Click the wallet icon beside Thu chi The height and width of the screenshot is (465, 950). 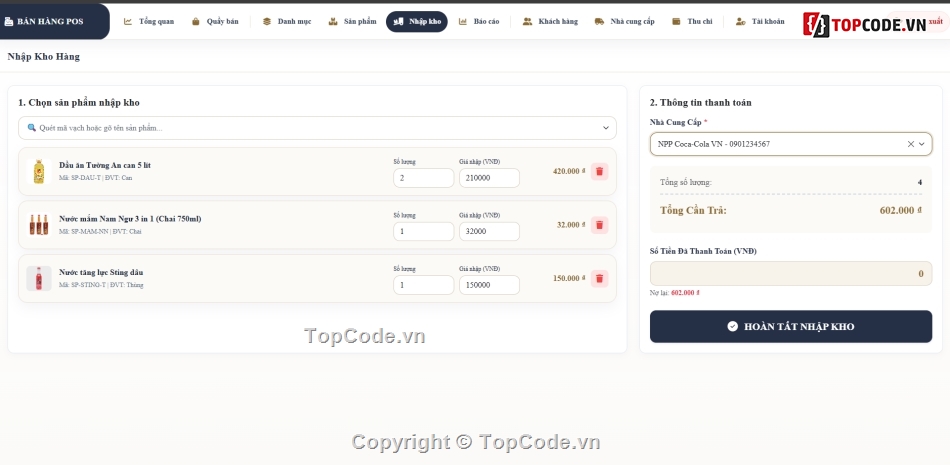pyautogui.click(x=676, y=21)
